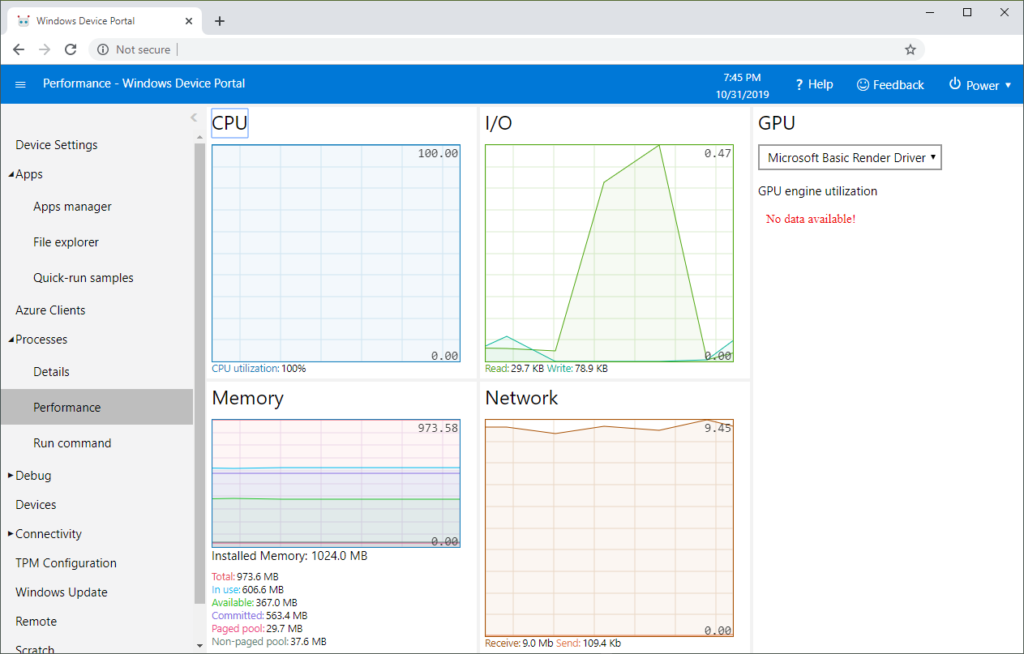Open the hamburger navigation menu
This screenshot has width=1024, height=654.
click(x=20, y=84)
